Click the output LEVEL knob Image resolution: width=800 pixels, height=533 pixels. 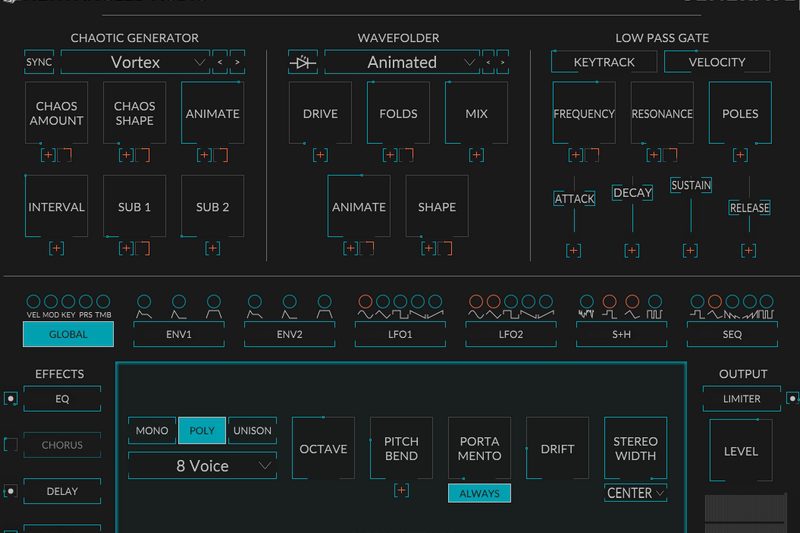point(741,451)
